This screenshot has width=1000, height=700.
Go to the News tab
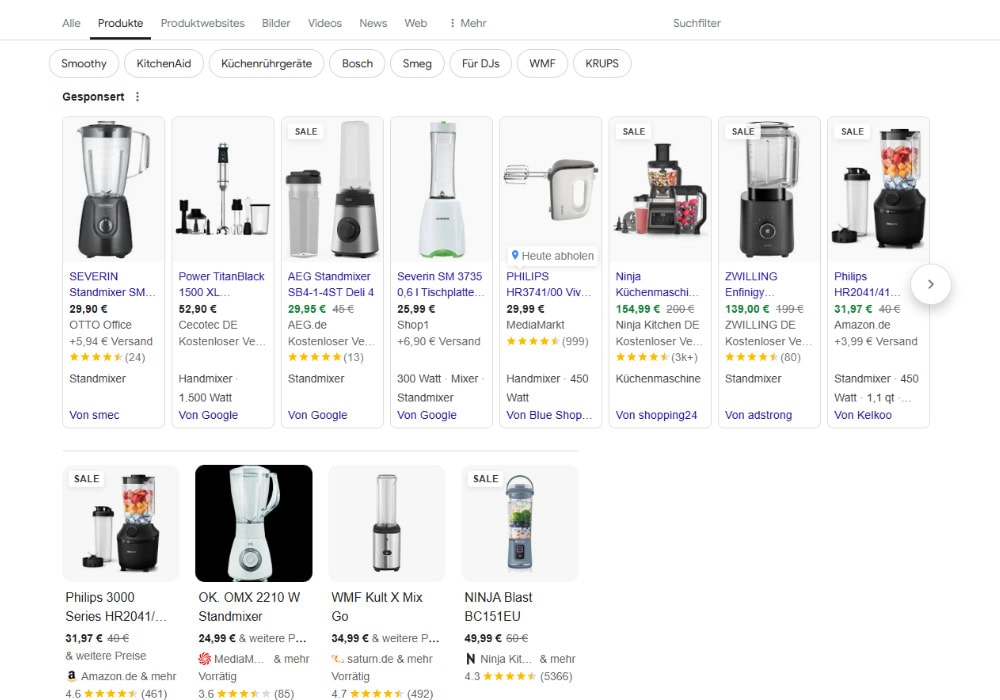click(373, 23)
